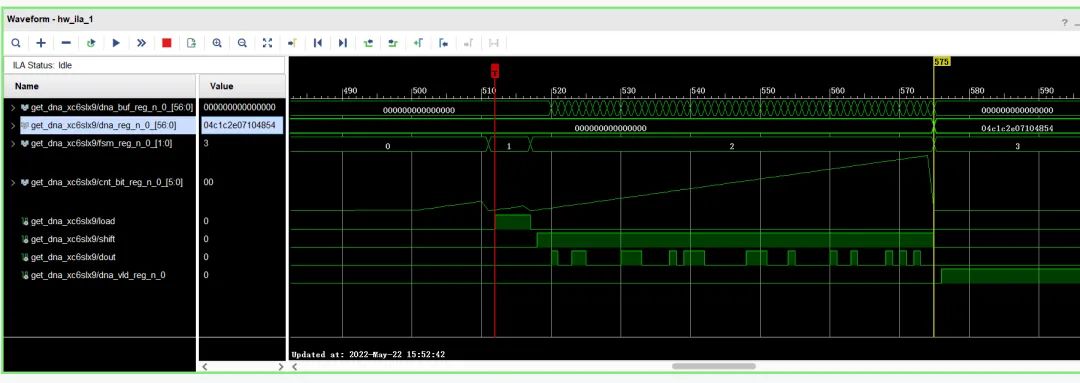Click the yellow 575 cursor marker
This screenshot has height=383, width=1080.
942,62
